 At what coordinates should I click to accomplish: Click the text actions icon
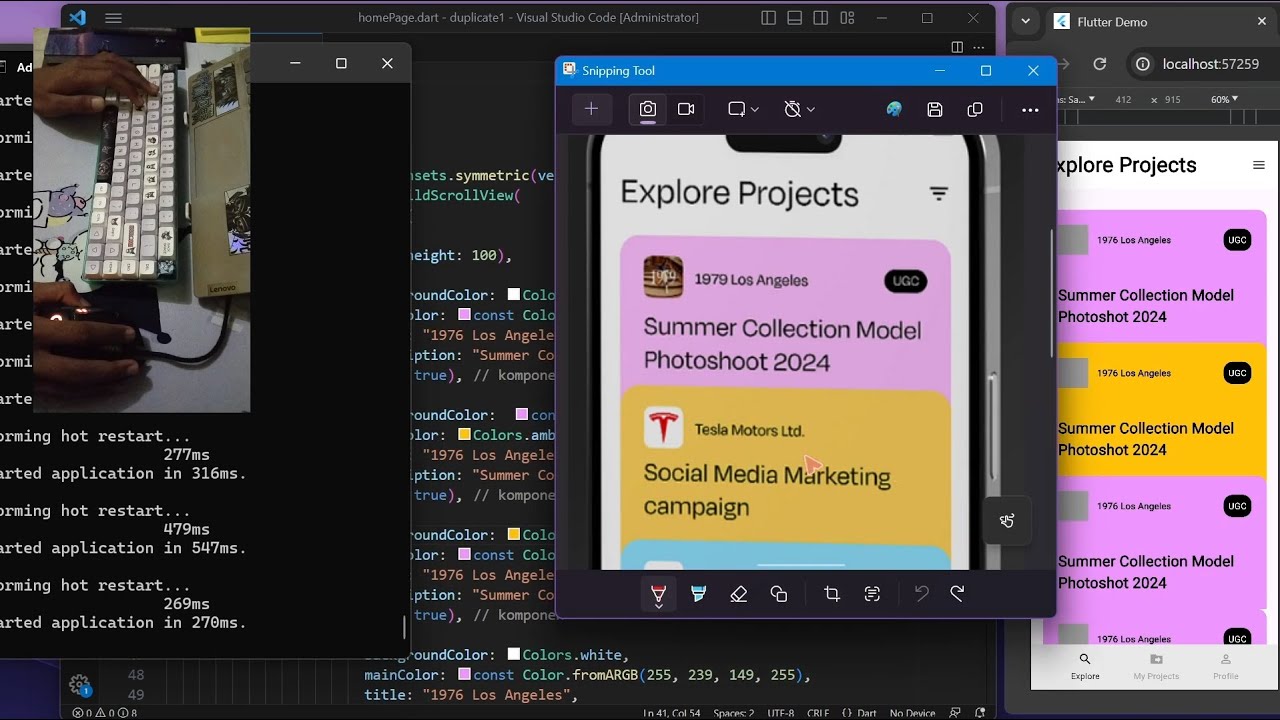[x=872, y=594]
